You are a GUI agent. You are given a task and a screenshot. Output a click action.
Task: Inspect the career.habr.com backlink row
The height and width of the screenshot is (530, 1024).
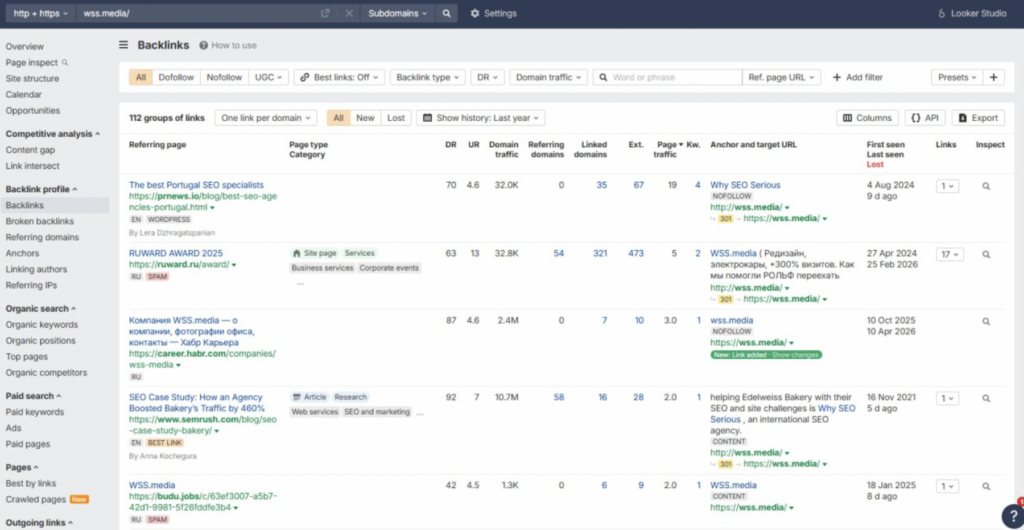tap(985, 321)
